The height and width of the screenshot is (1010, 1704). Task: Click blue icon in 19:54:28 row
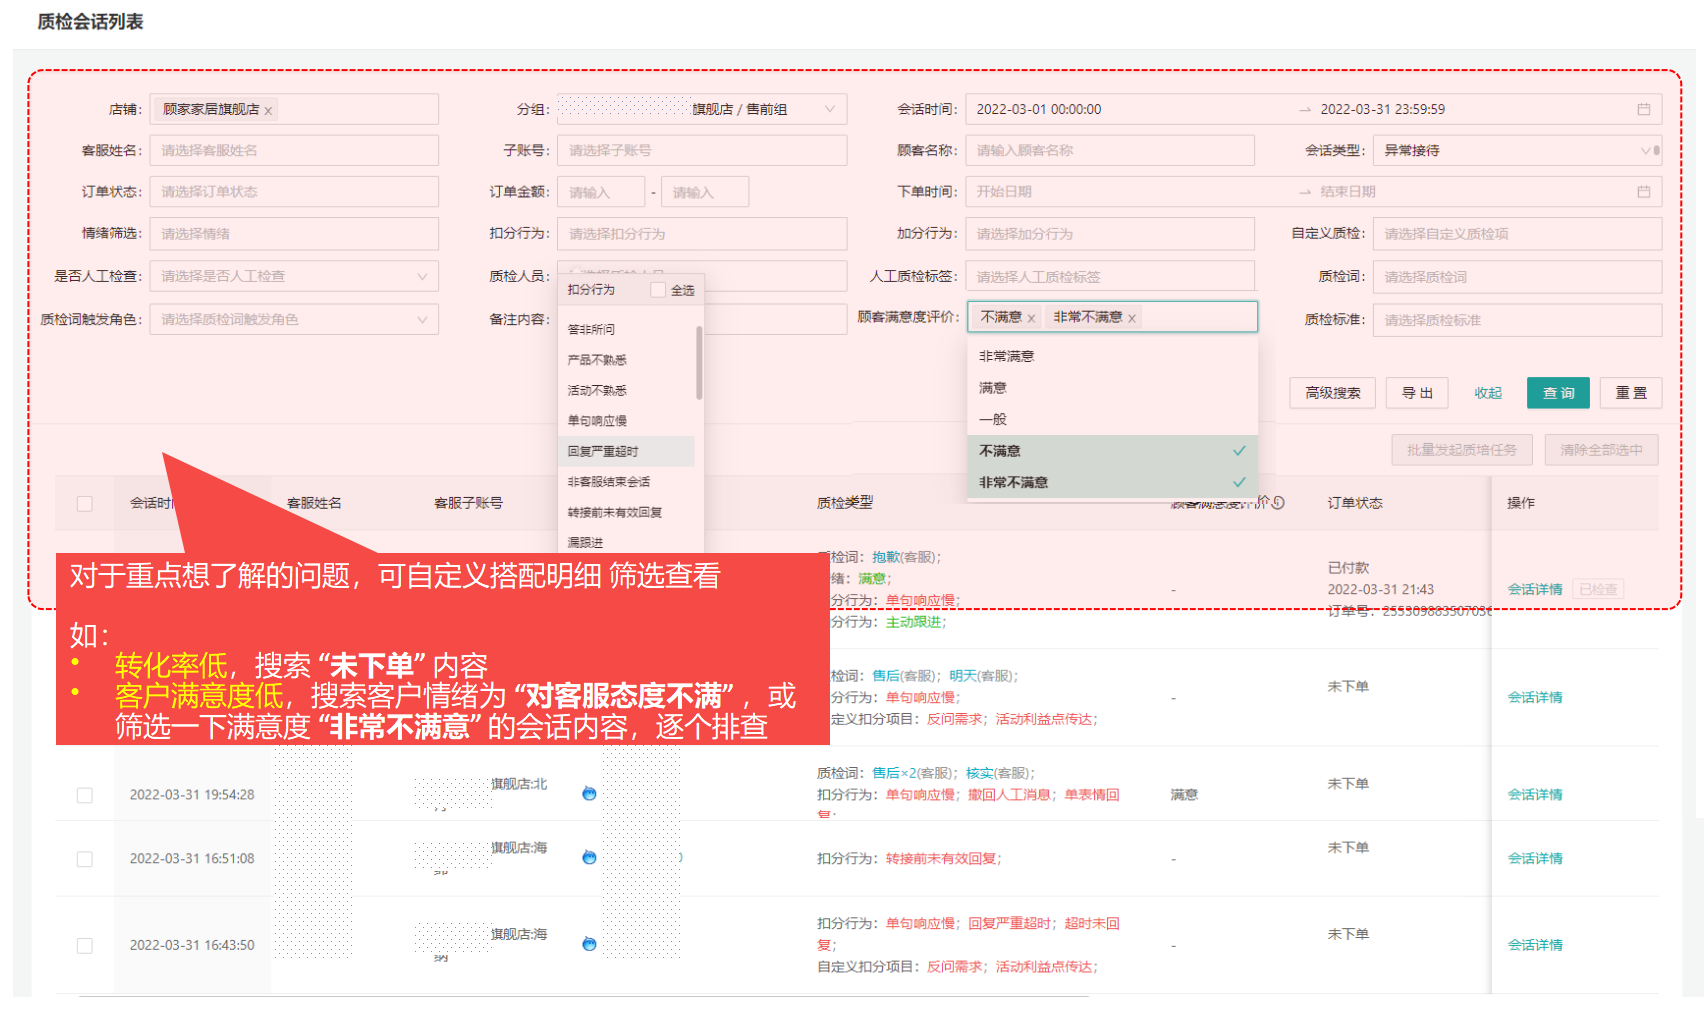tap(589, 793)
